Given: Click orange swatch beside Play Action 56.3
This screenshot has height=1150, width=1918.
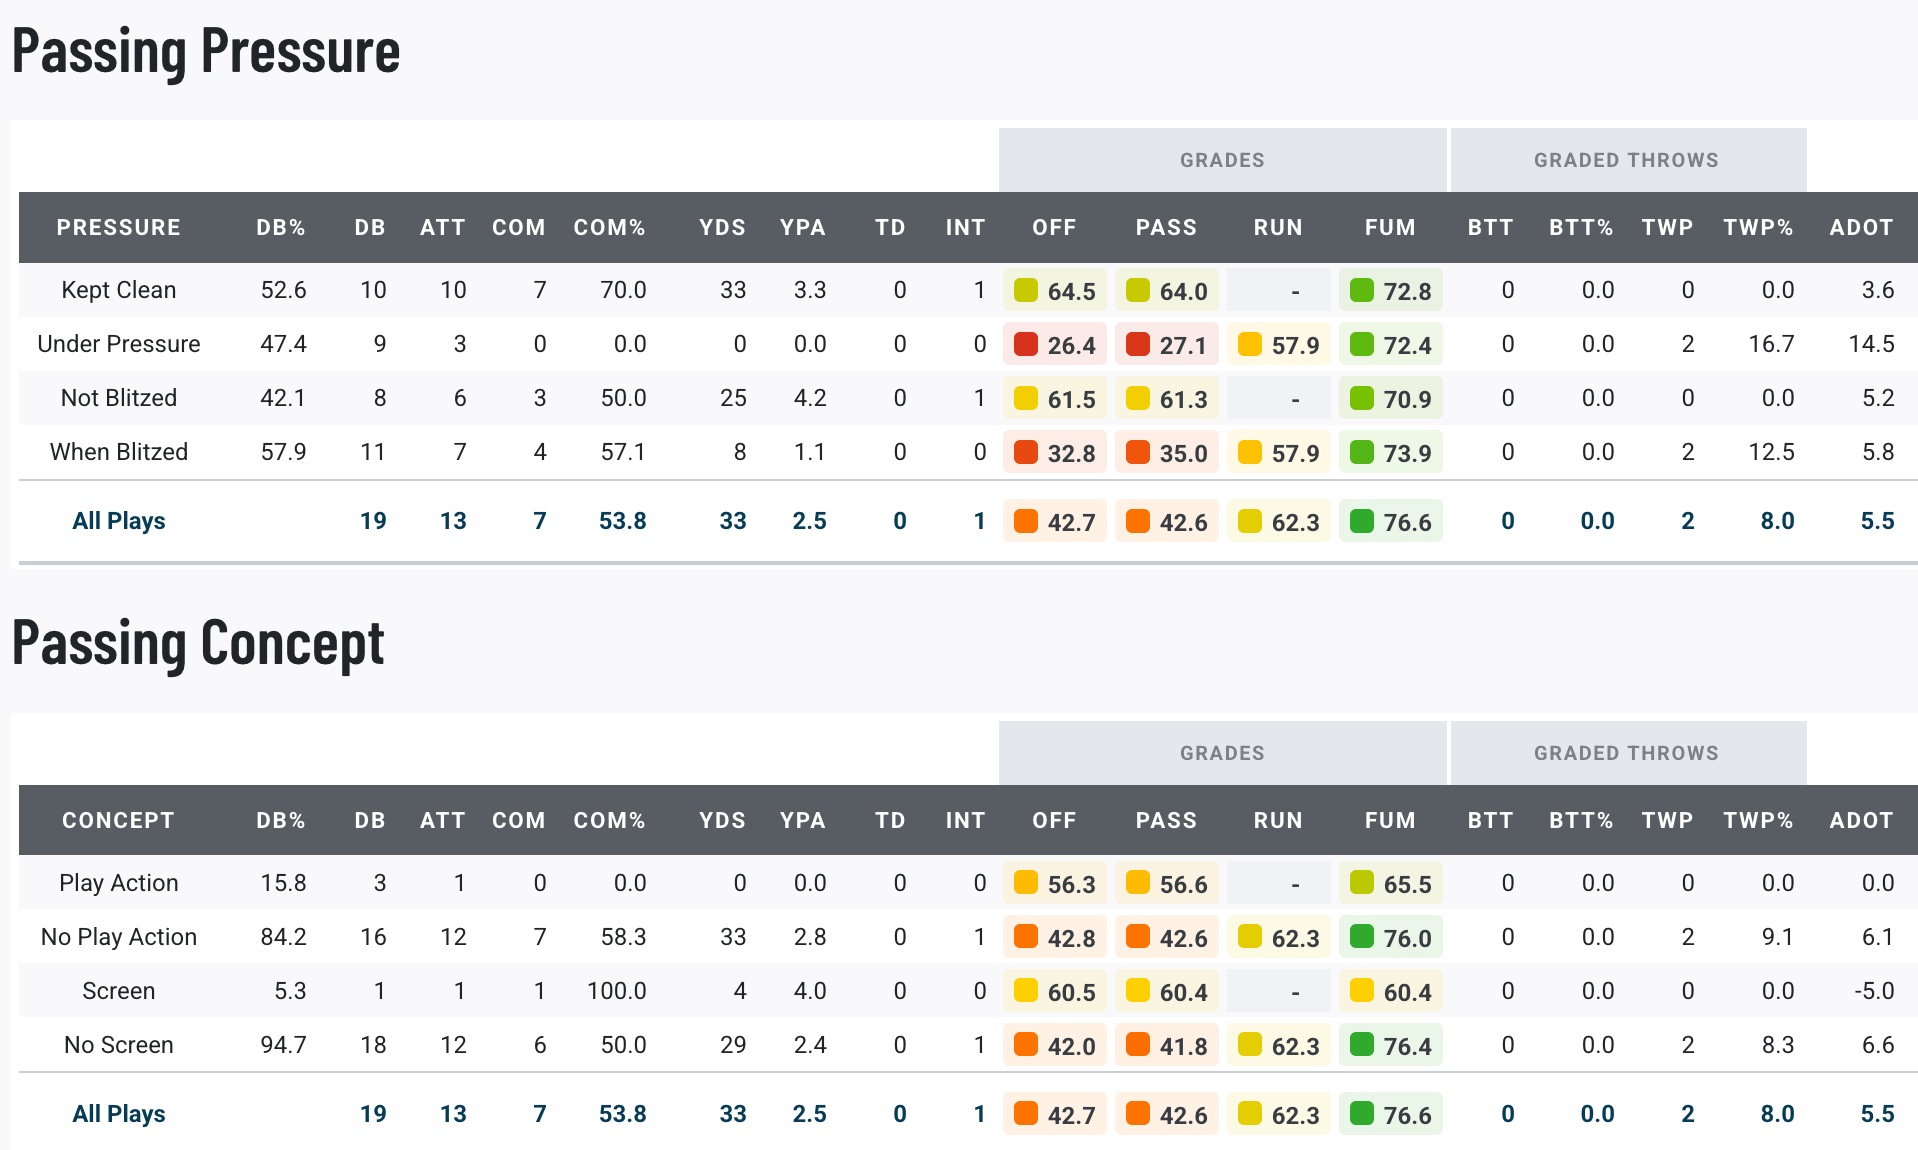Looking at the screenshot, I should pyautogui.click(x=1025, y=883).
